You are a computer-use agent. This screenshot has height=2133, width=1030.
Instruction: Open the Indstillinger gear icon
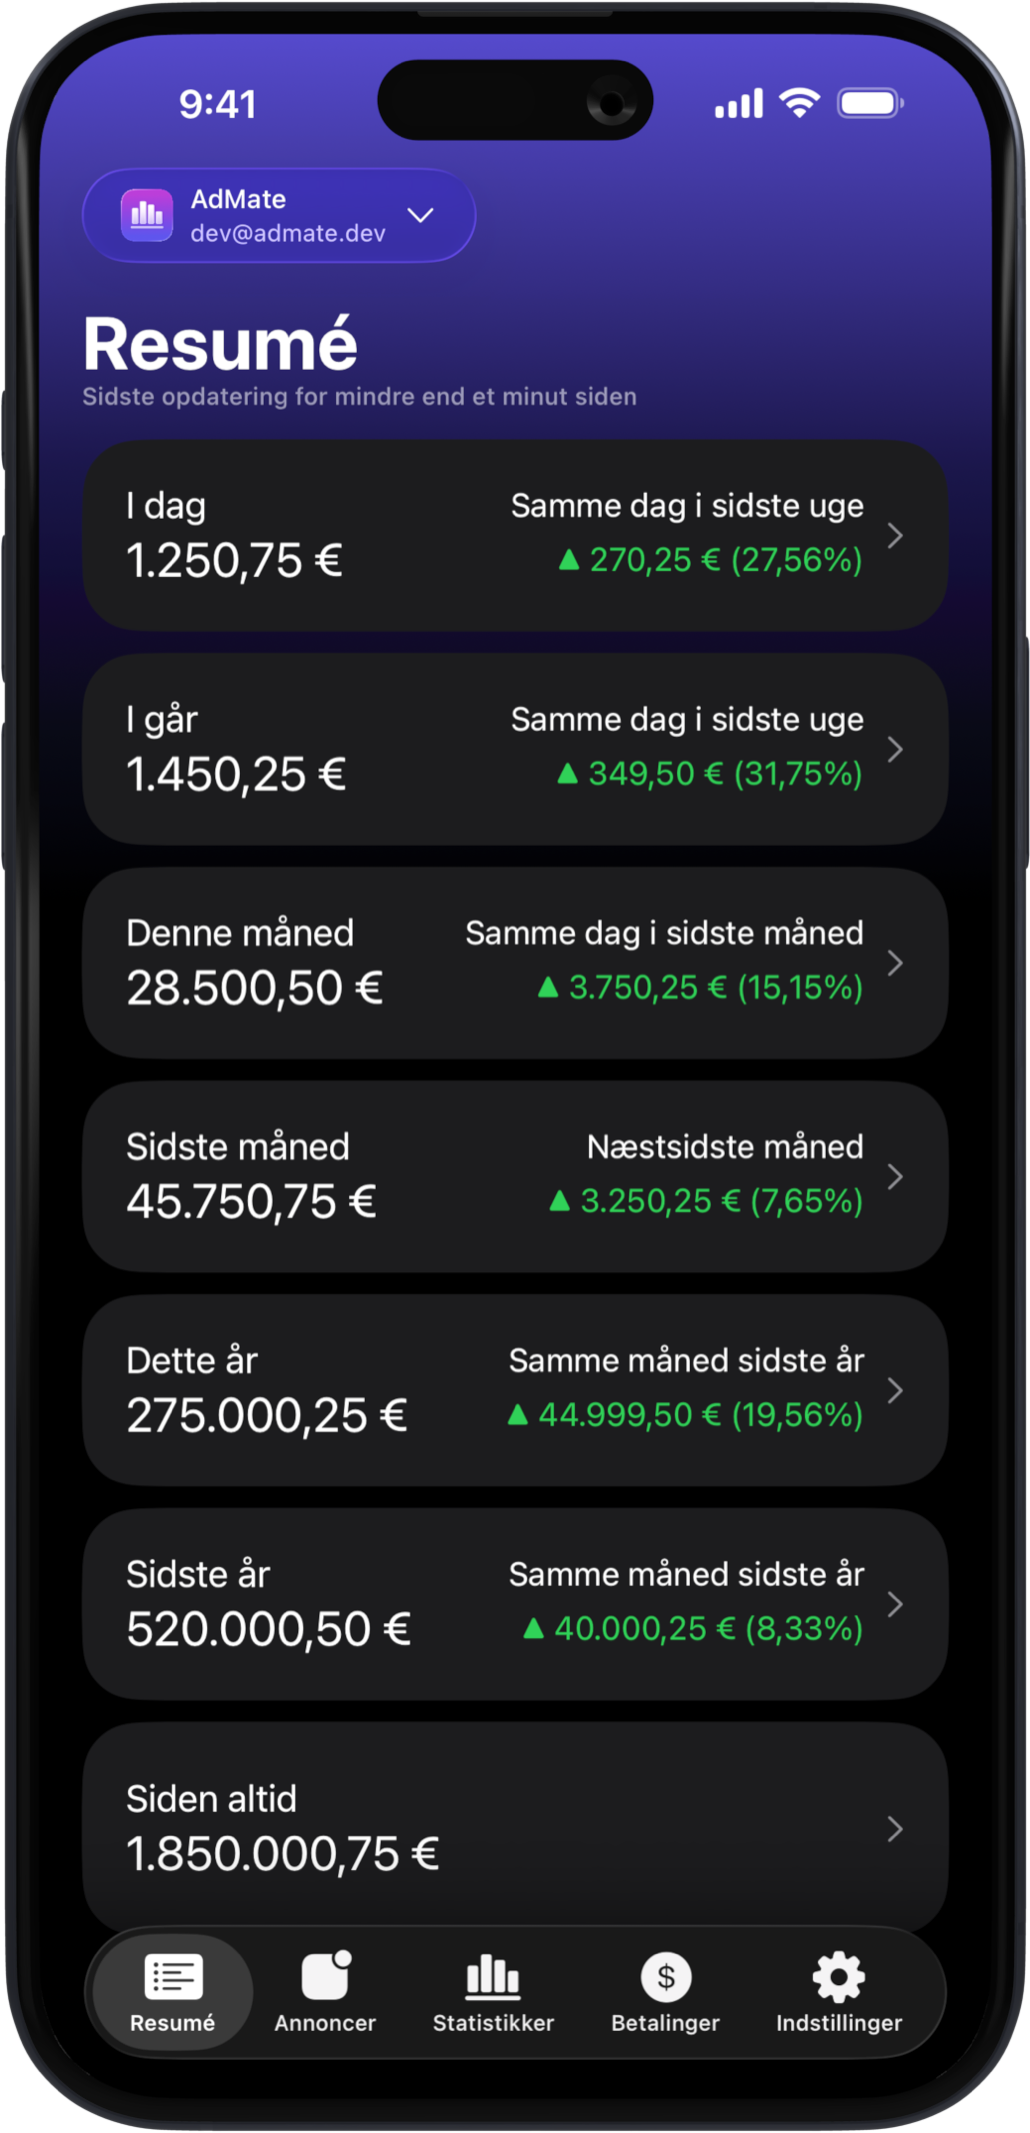click(838, 1976)
